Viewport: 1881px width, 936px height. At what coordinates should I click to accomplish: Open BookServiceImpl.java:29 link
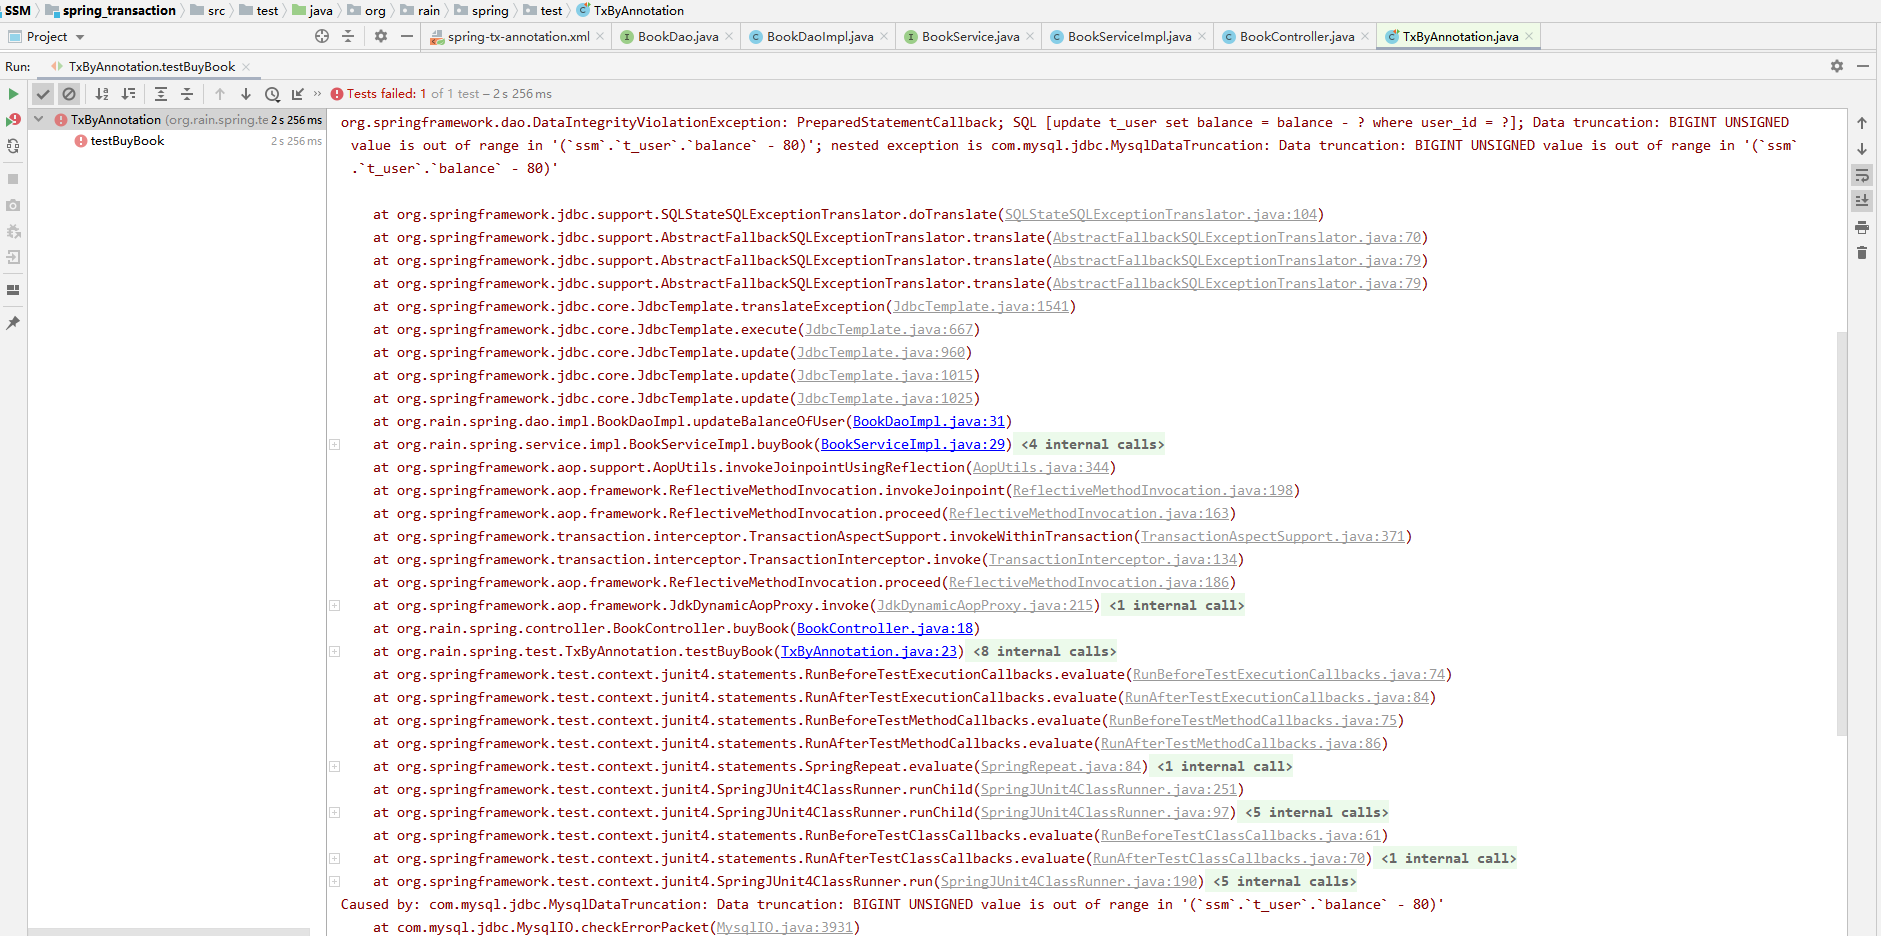[912, 445]
